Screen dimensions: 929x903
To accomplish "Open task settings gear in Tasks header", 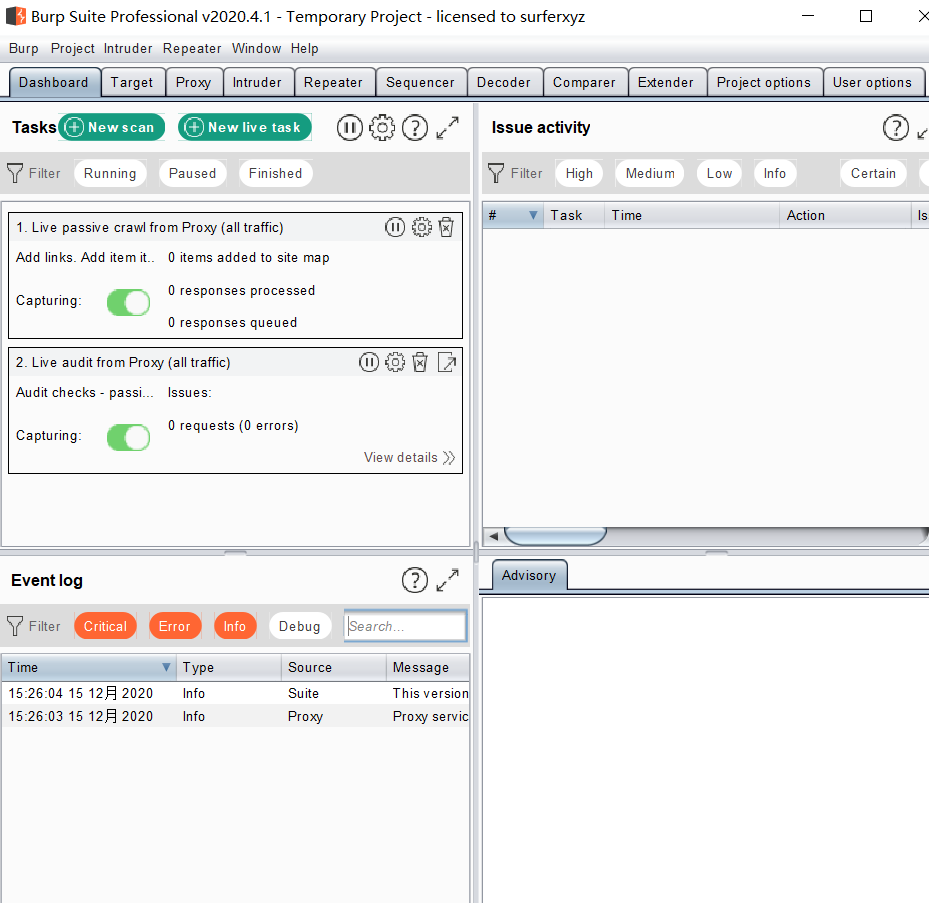I will pos(382,127).
